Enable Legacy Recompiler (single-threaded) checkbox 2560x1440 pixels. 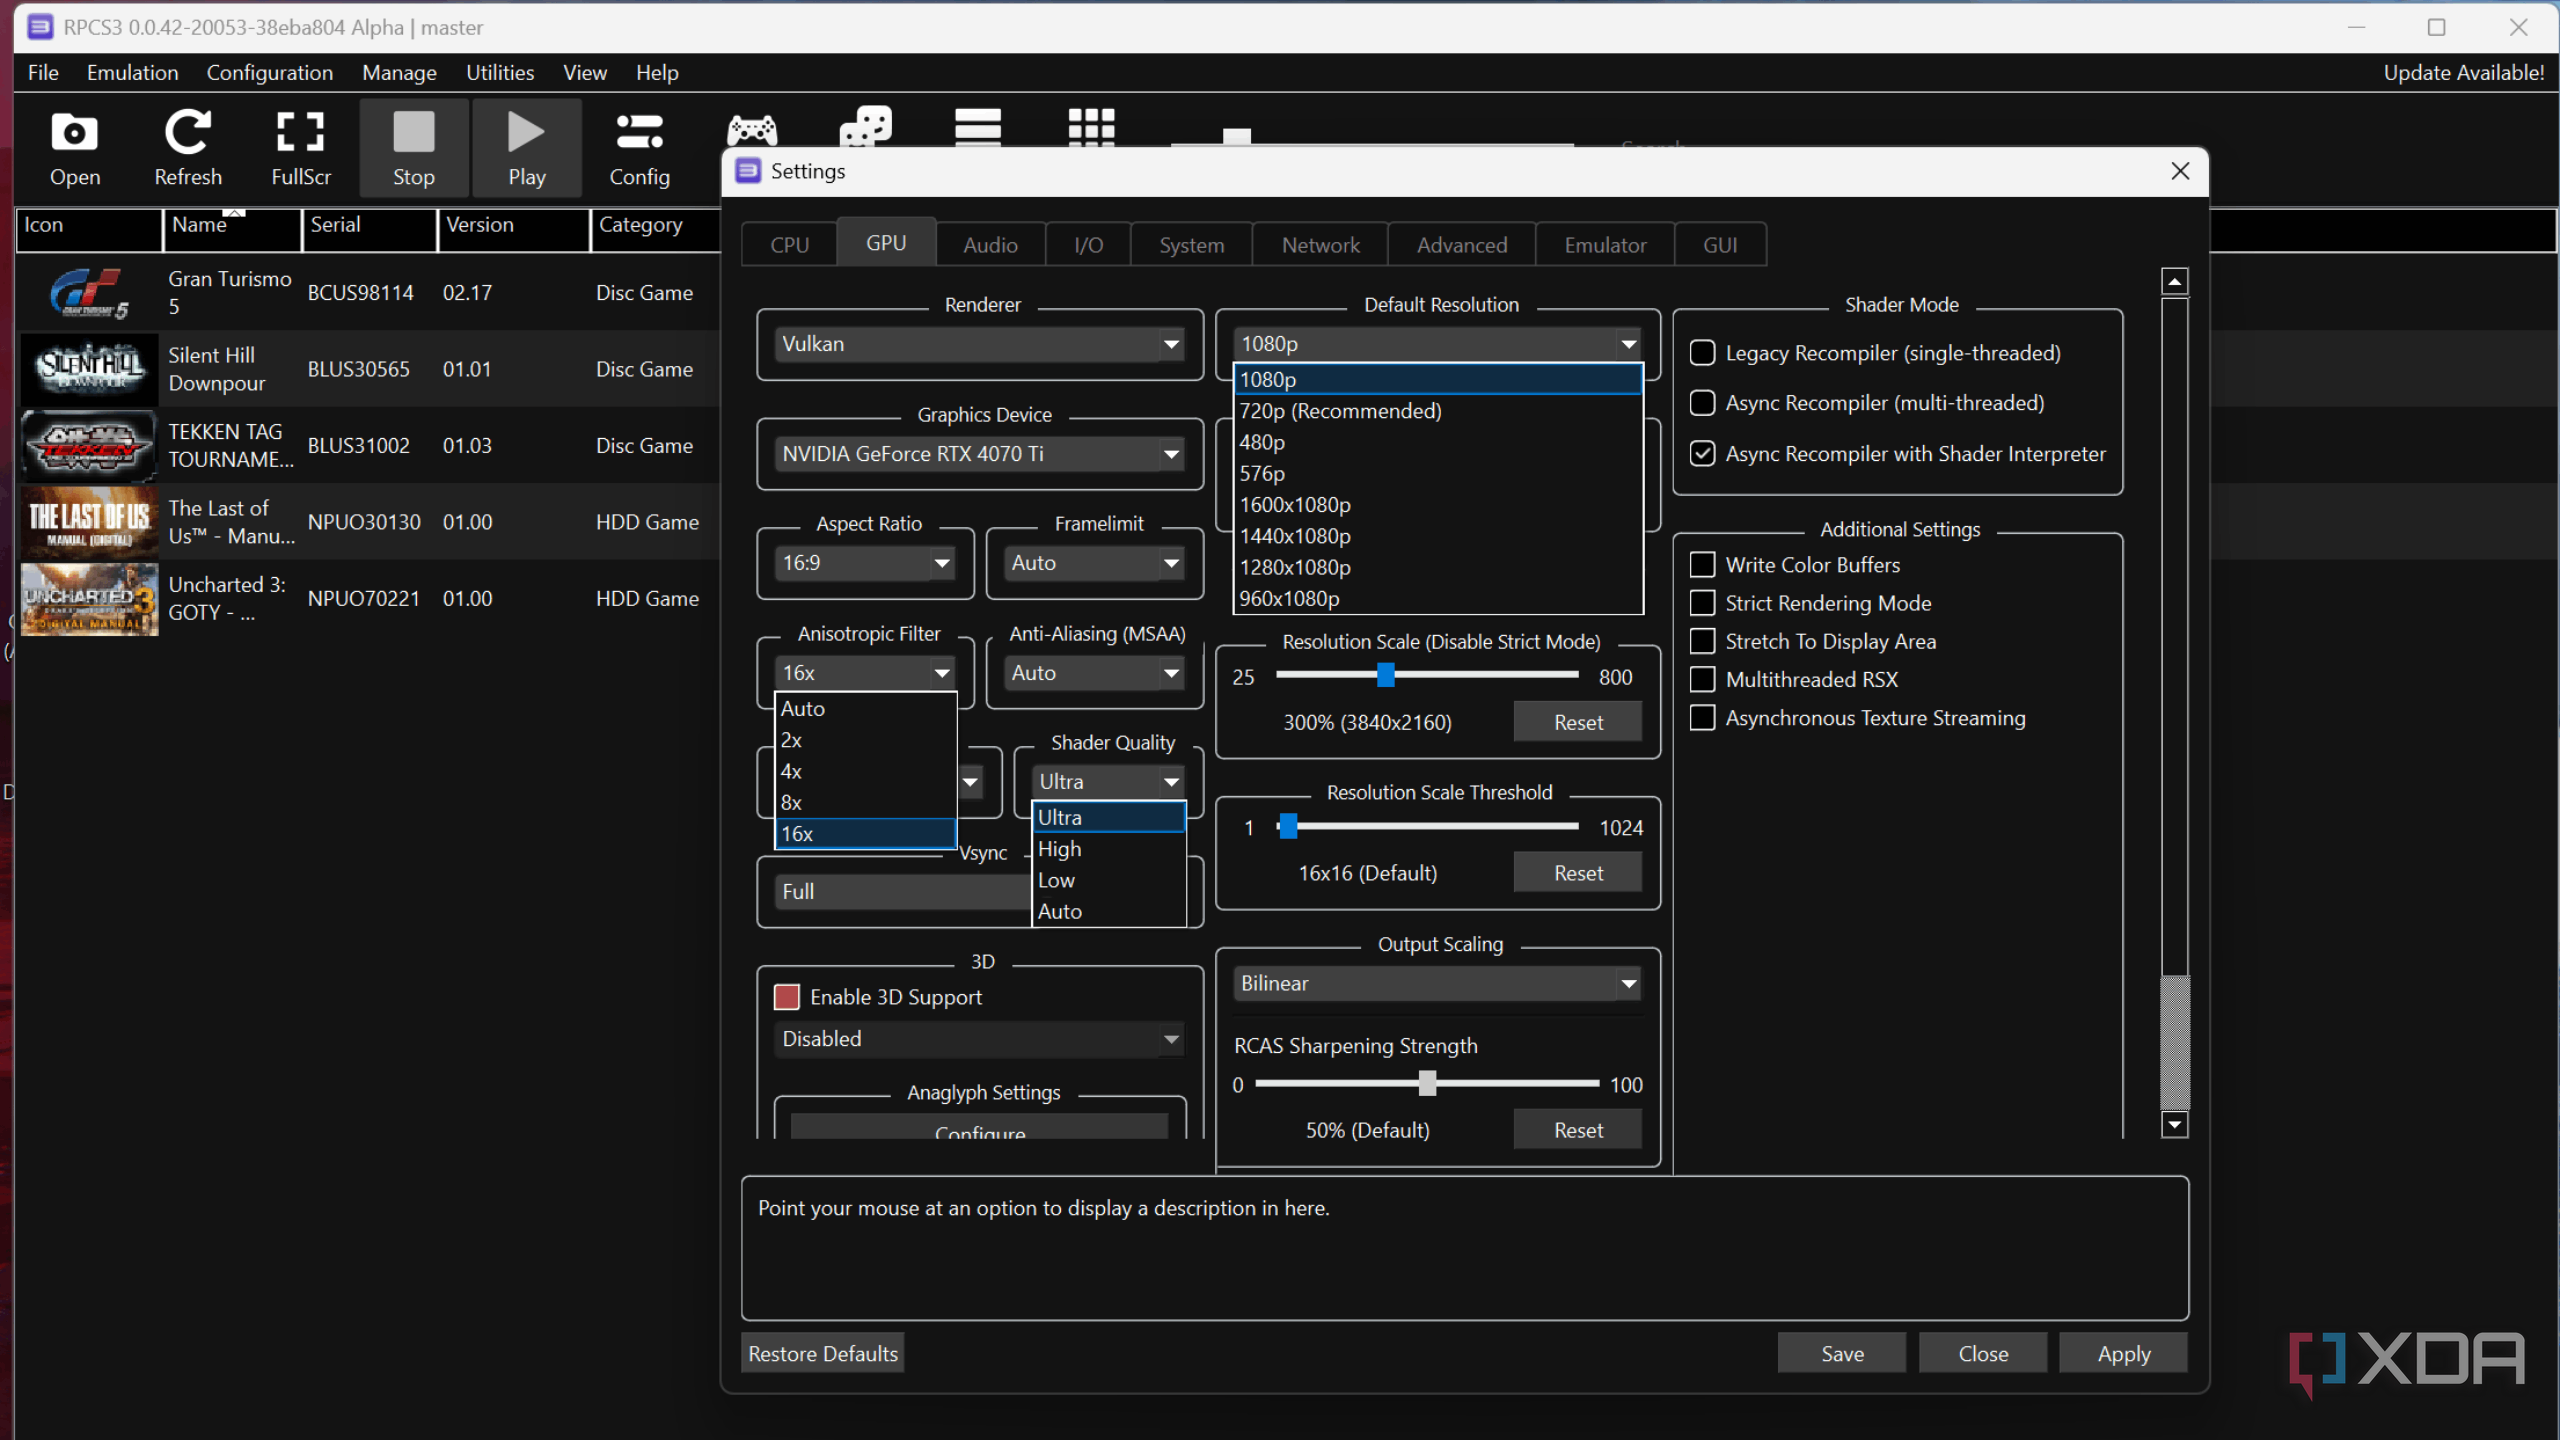point(1702,353)
